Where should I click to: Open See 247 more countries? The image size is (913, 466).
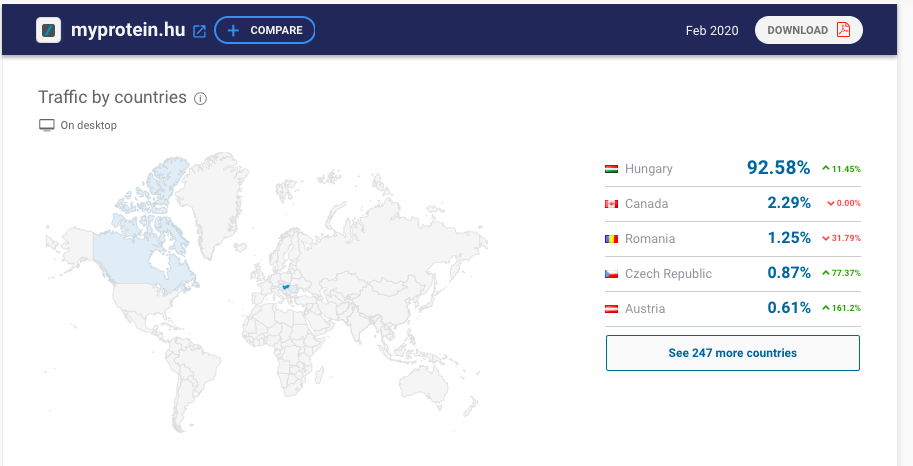732,353
